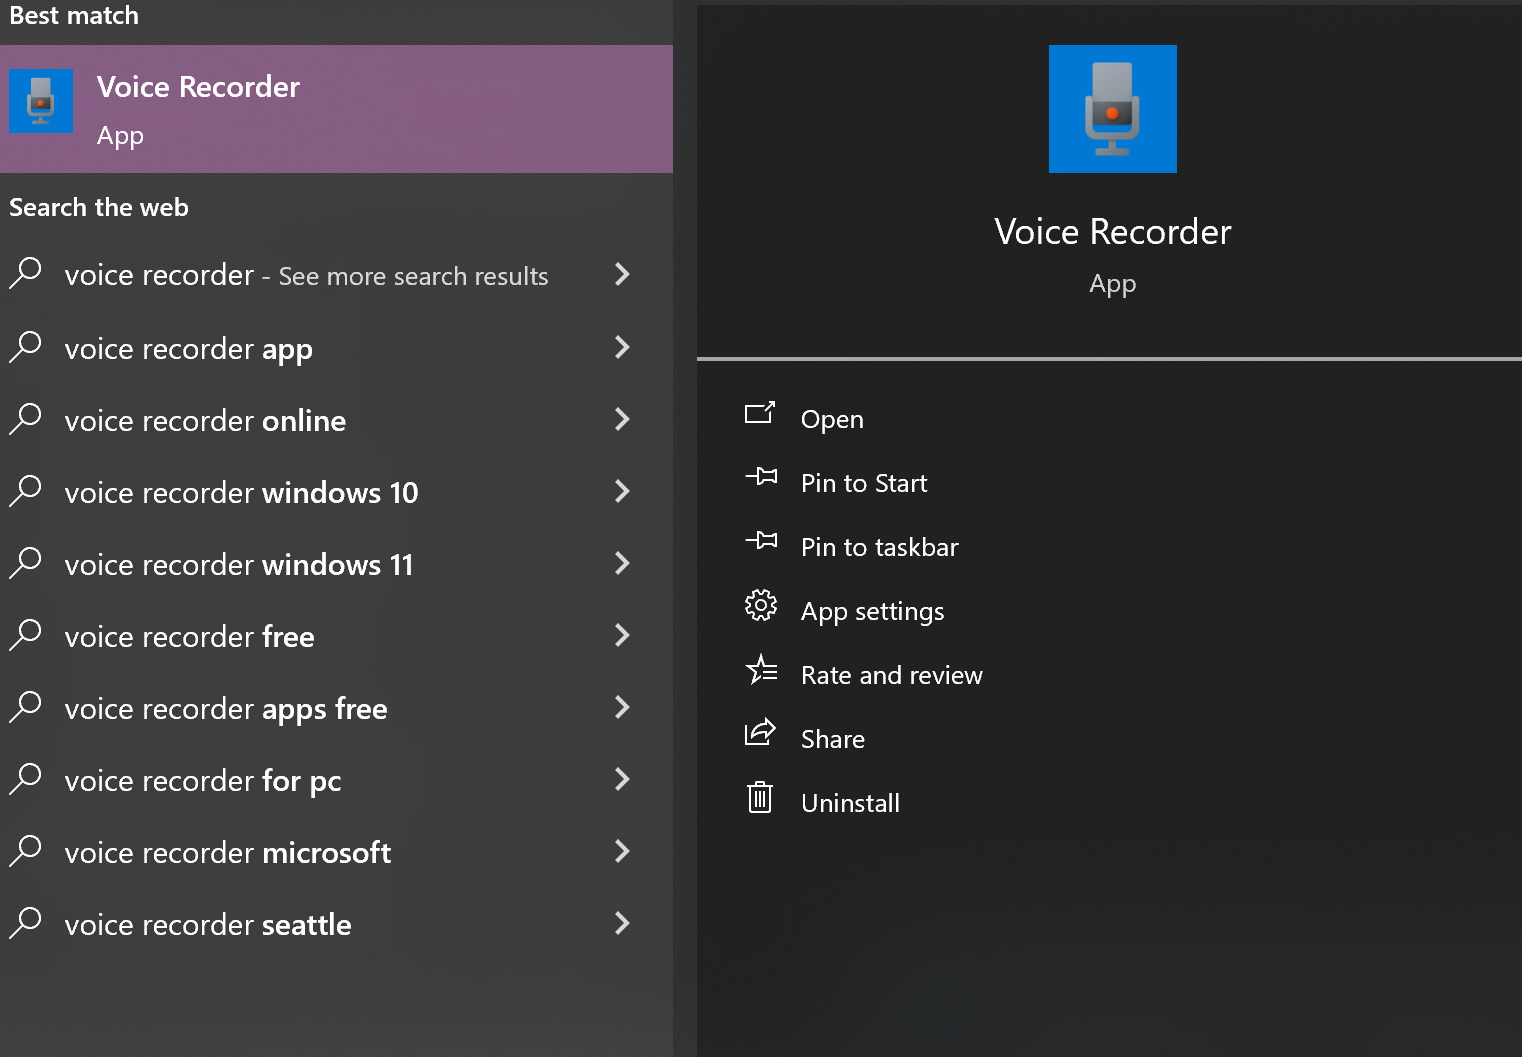
Task: Choose Uninstall from the actions list
Action: (x=850, y=803)
